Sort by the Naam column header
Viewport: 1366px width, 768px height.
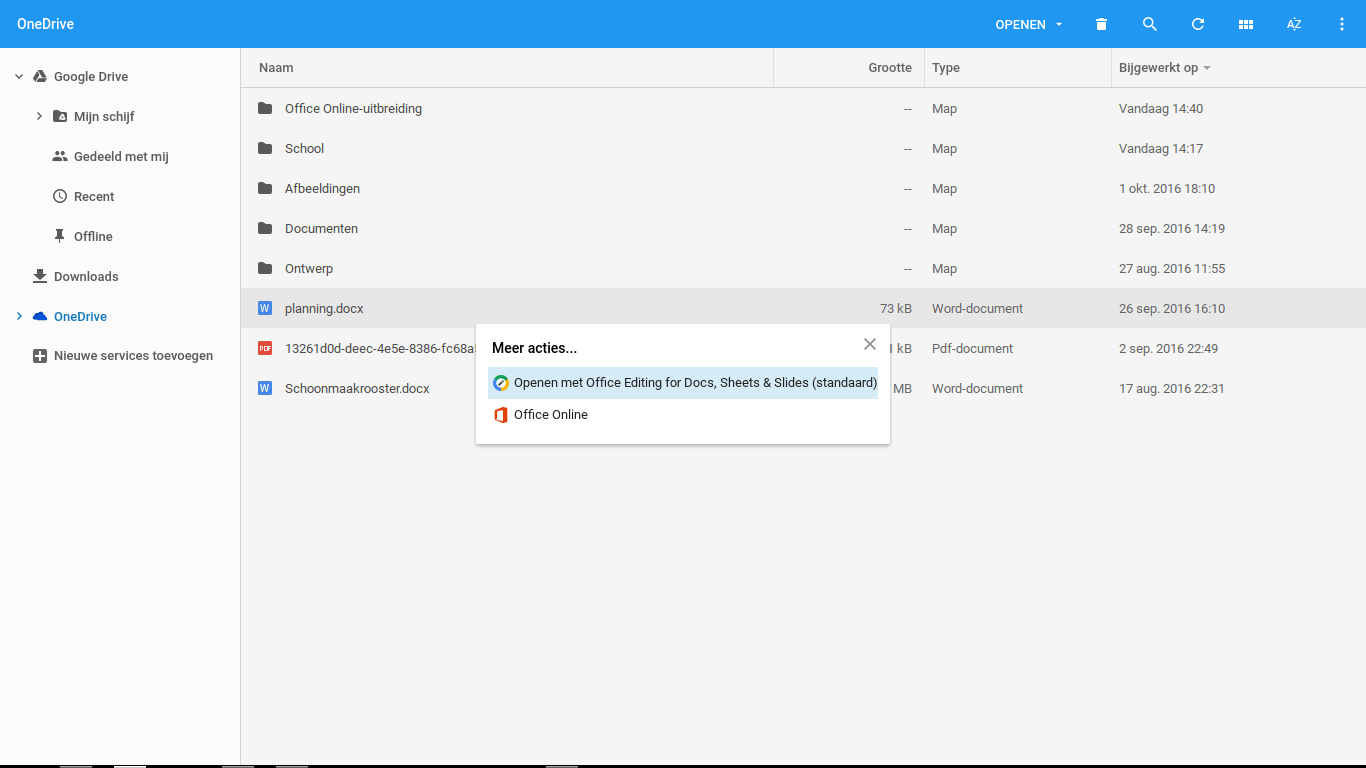click(276, 68)
